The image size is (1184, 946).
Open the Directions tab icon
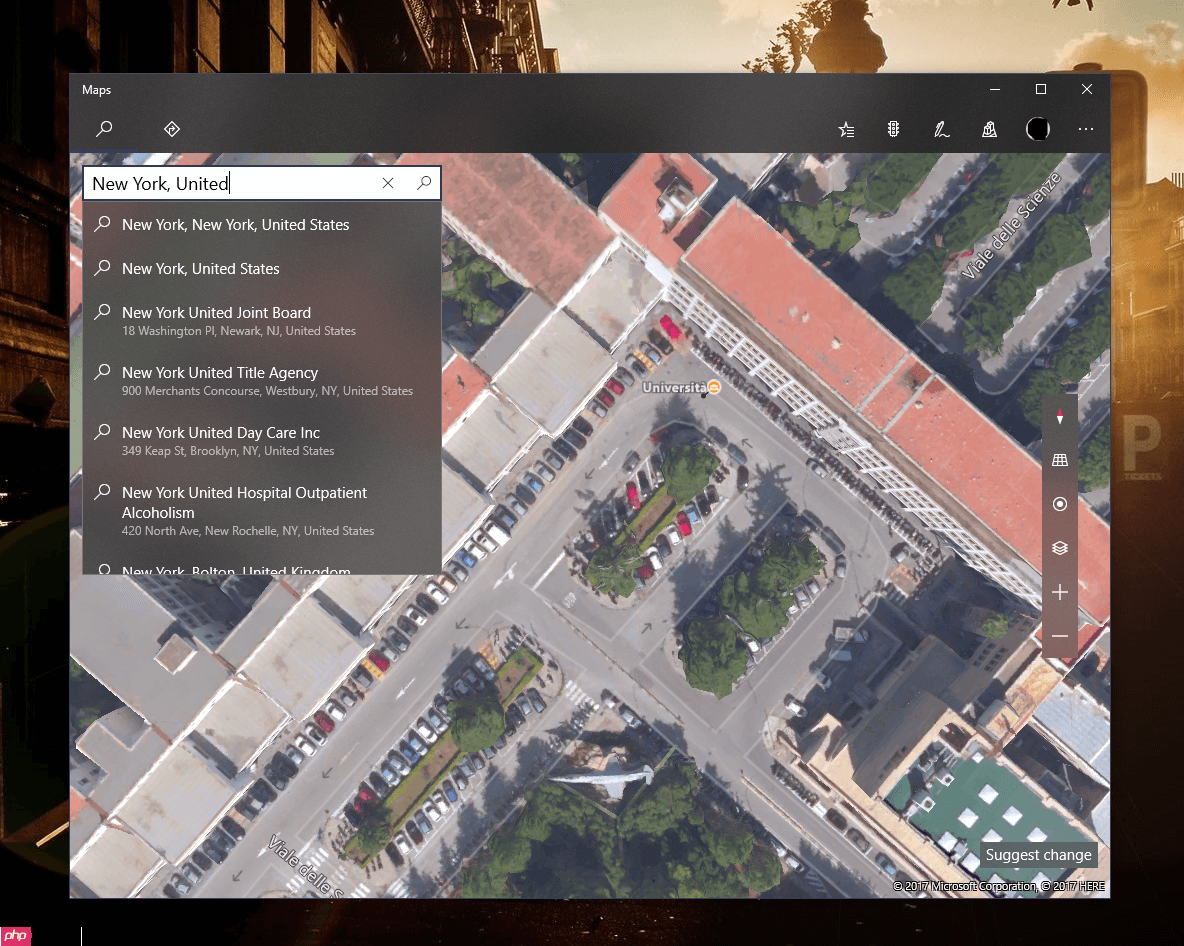(x=171, y=129)
